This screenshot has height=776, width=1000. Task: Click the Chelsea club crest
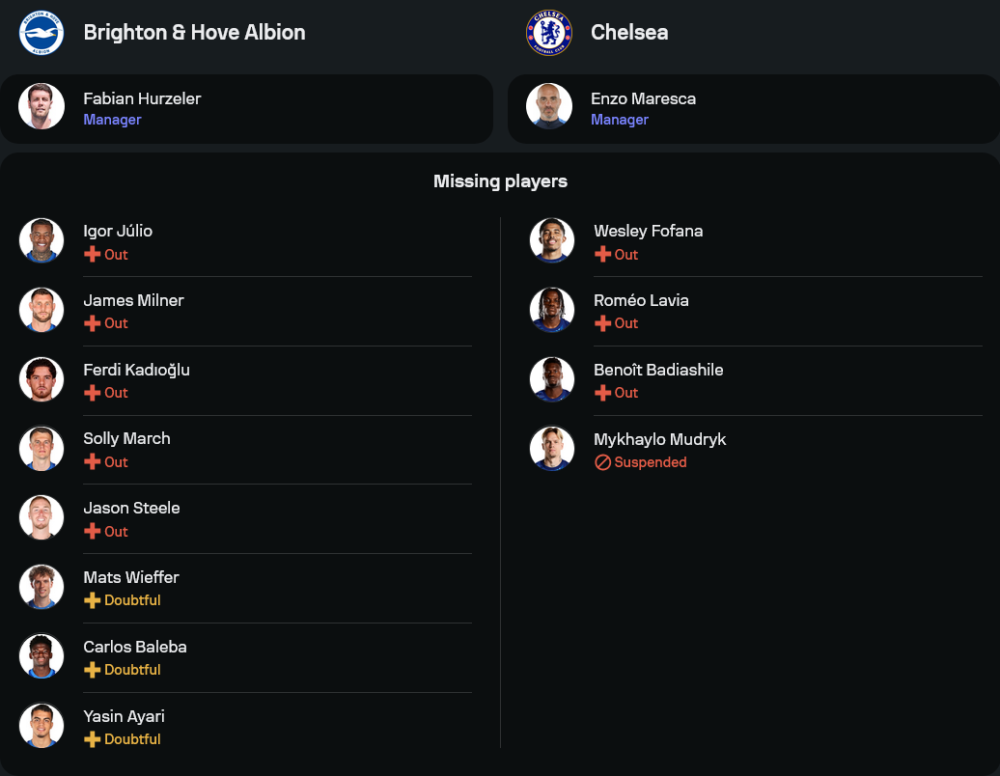(549, 32)
